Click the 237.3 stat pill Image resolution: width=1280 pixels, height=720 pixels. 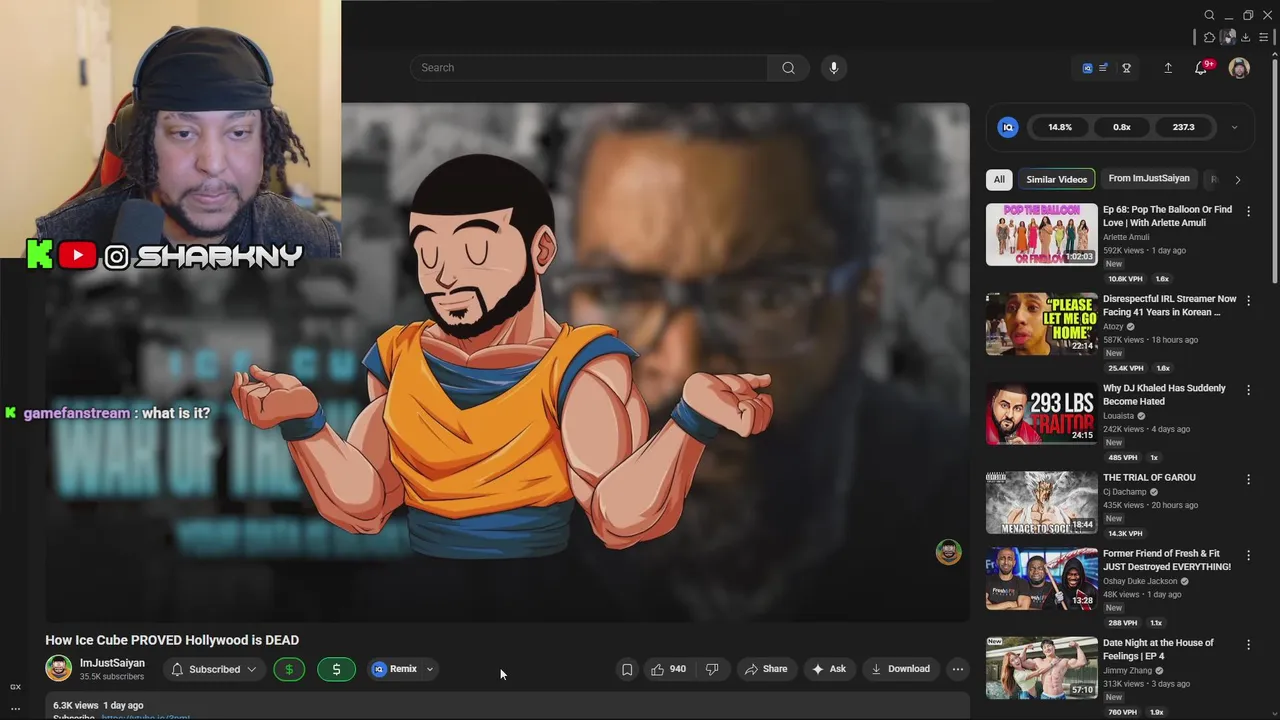click(1184, 127)
